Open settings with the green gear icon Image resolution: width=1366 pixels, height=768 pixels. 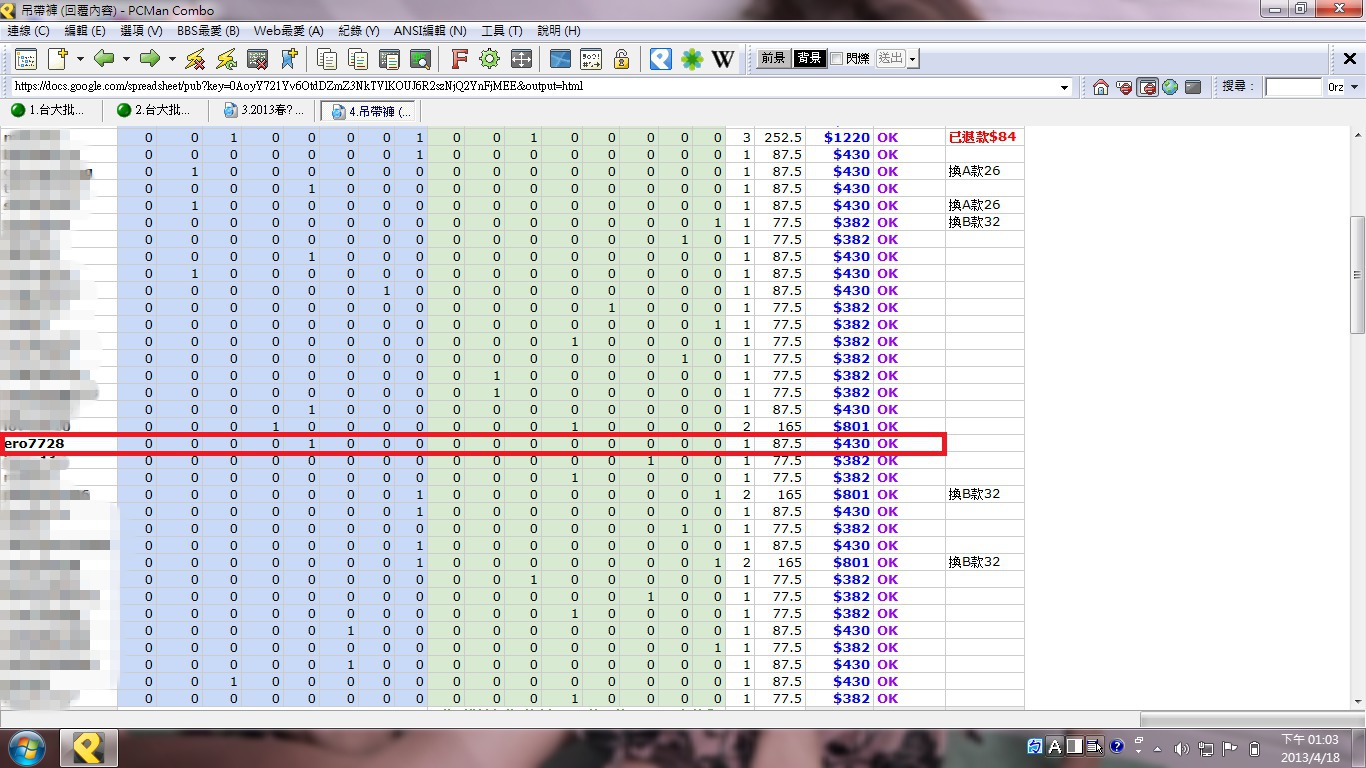pyautogui.click(x=490, y=59)
